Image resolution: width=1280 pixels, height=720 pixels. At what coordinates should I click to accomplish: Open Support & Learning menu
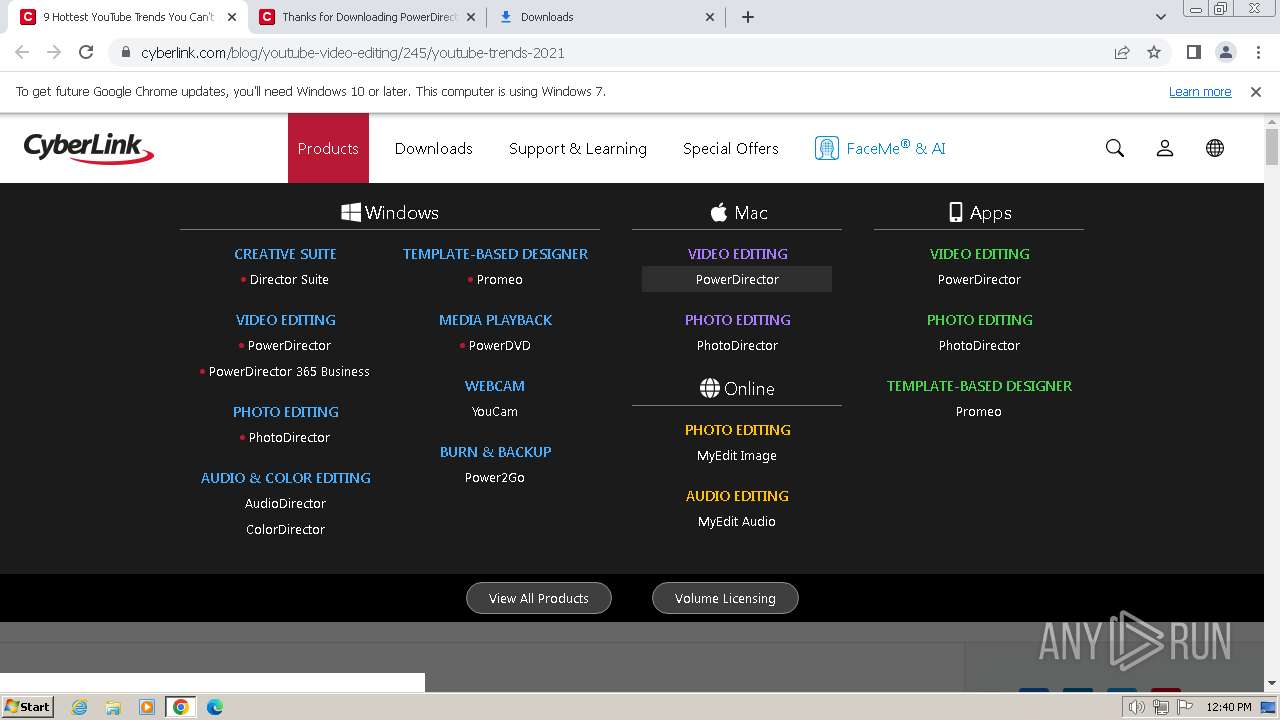[x=578, y=148]
